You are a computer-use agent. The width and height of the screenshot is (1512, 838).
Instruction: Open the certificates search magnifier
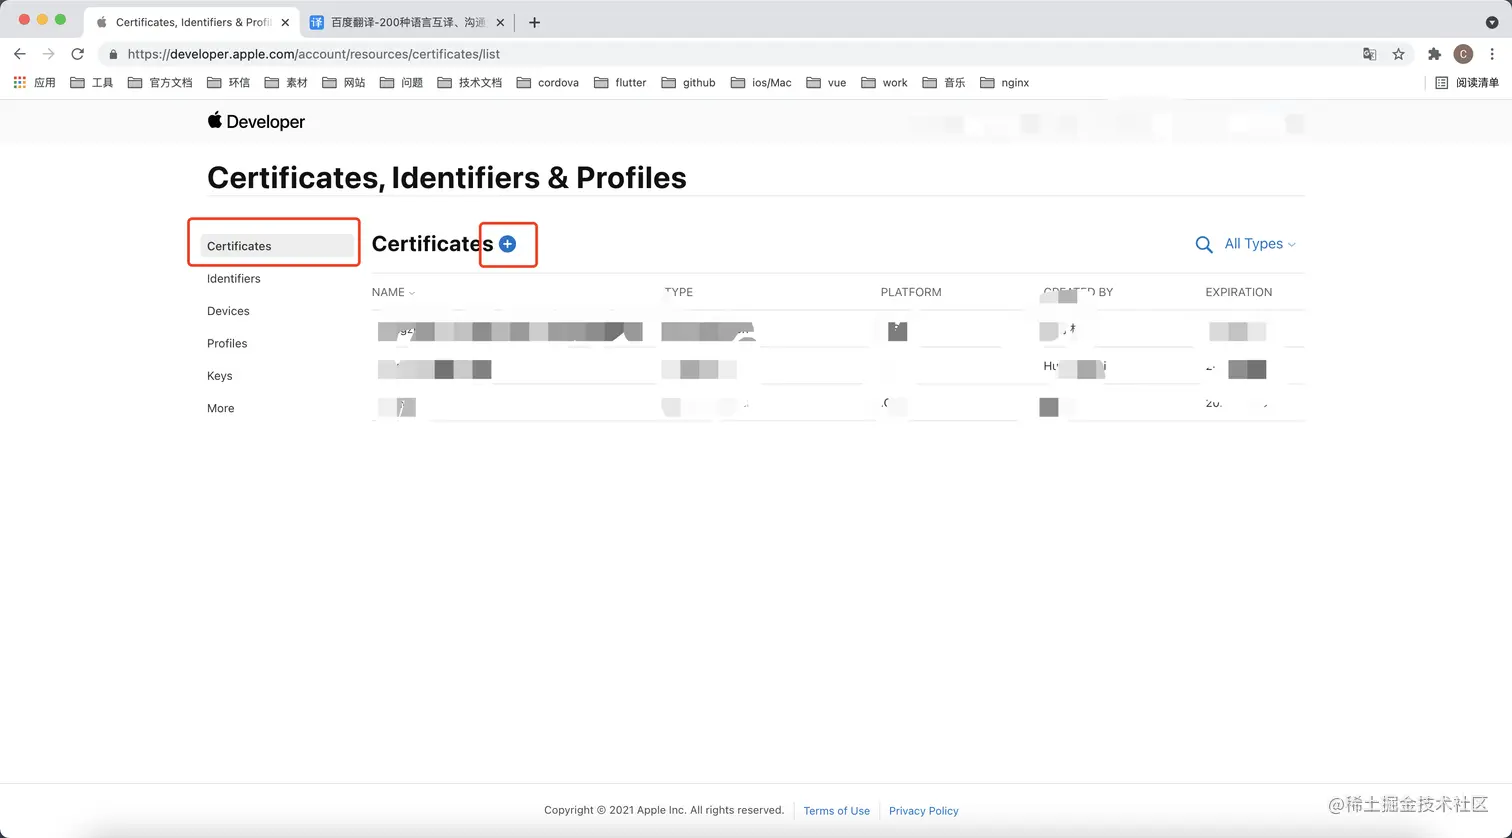point(1204,244)
